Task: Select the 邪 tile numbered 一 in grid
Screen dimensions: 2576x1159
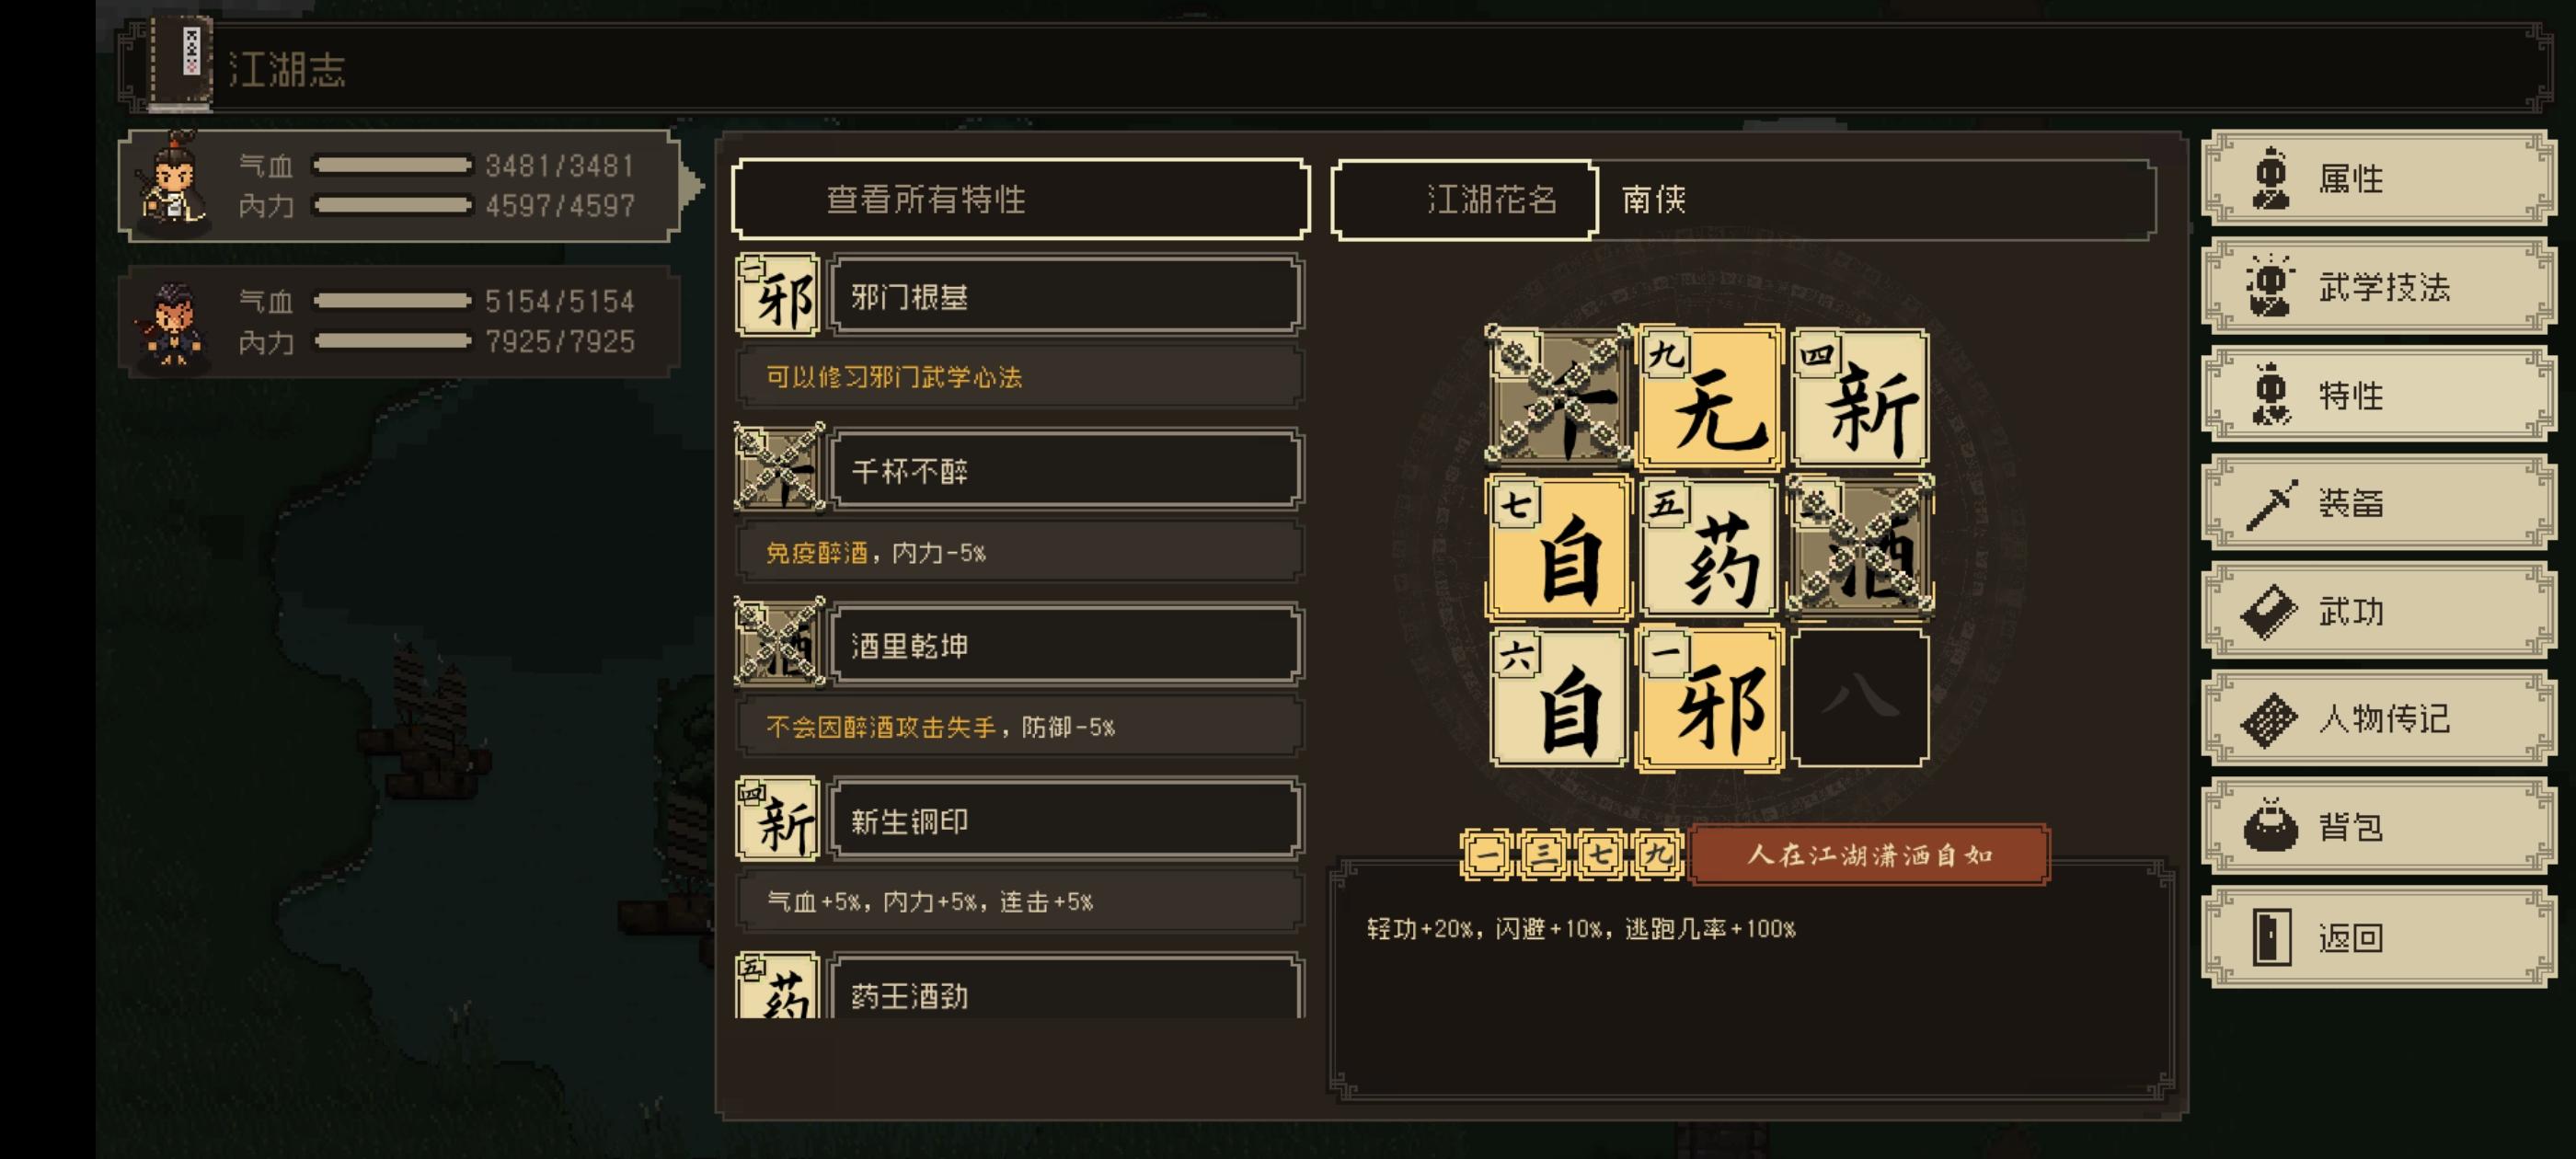Action: 1709,698
